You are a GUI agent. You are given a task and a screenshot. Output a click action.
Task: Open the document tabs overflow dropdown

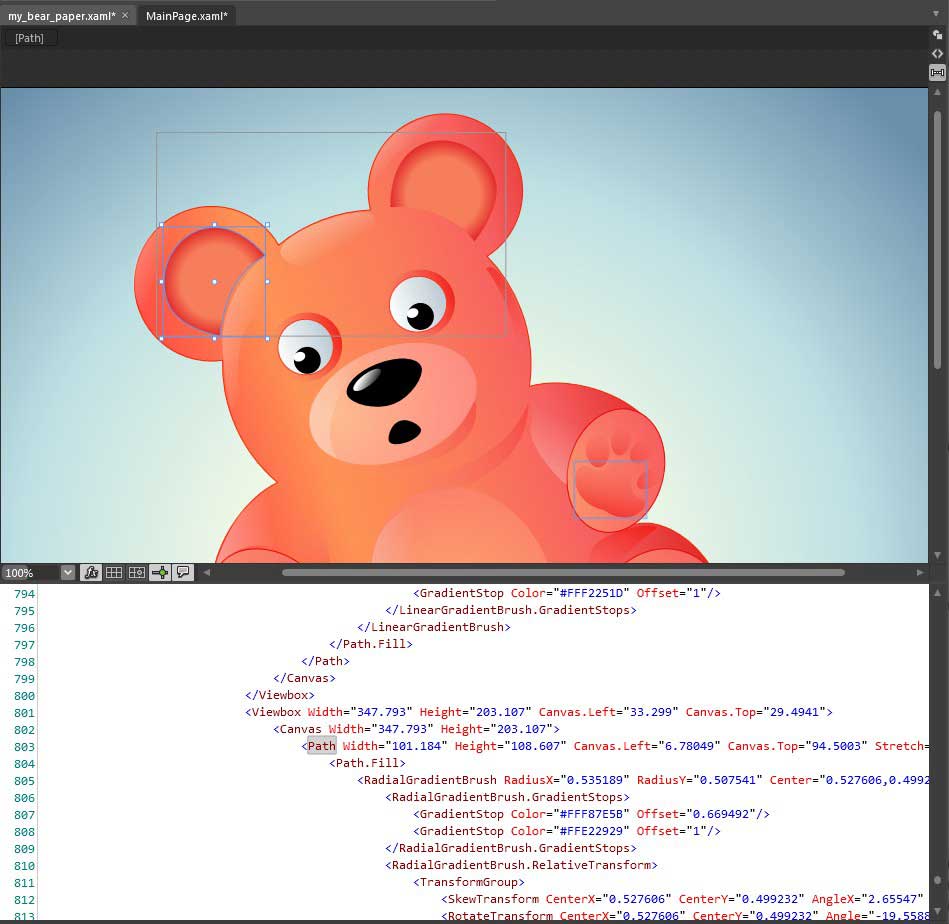click(936, 13)
